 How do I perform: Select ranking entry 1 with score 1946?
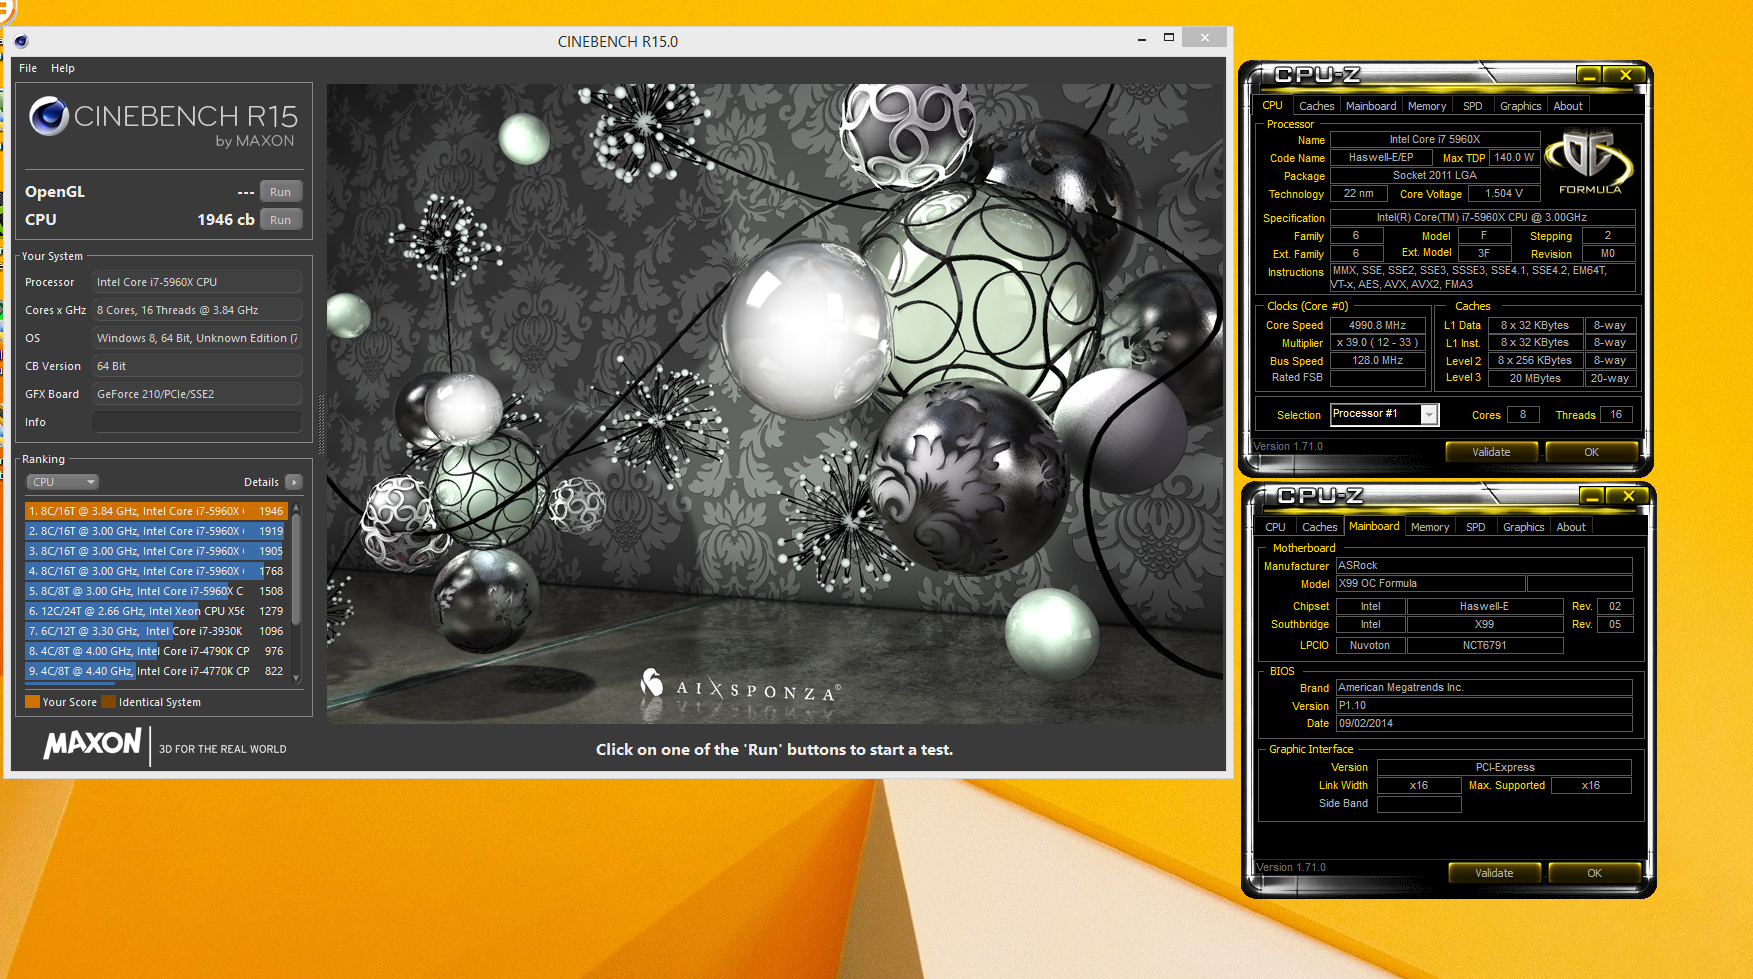(156, 511)
